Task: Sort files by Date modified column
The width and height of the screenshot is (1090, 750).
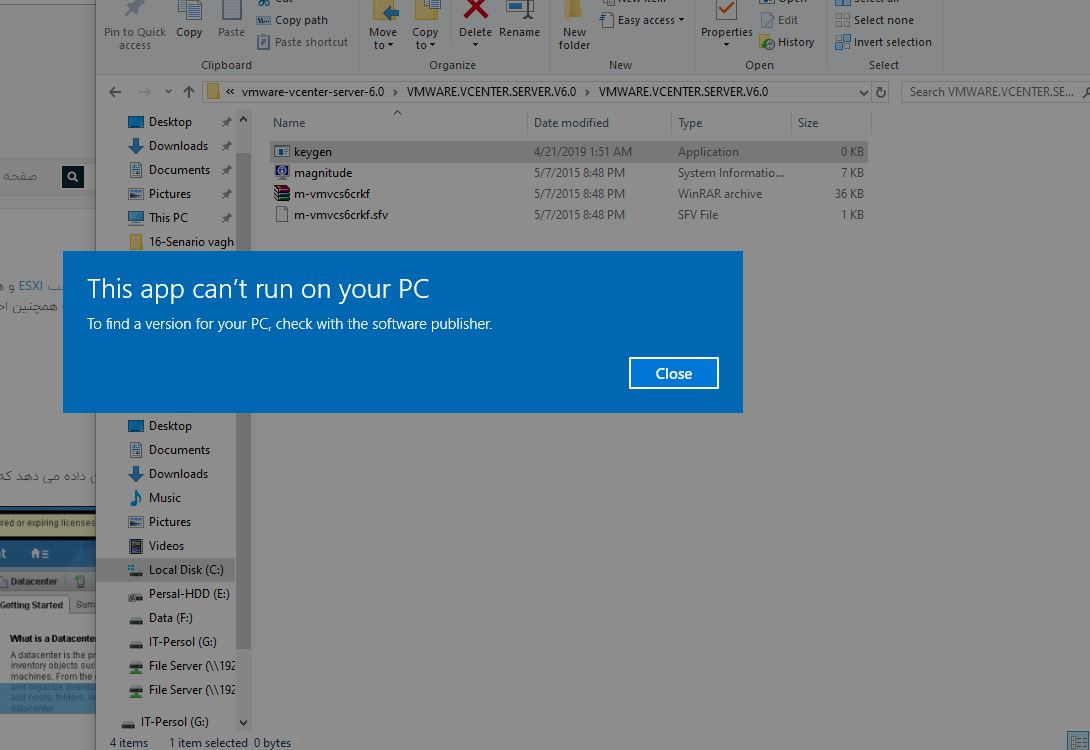Action: coord(571,123)
